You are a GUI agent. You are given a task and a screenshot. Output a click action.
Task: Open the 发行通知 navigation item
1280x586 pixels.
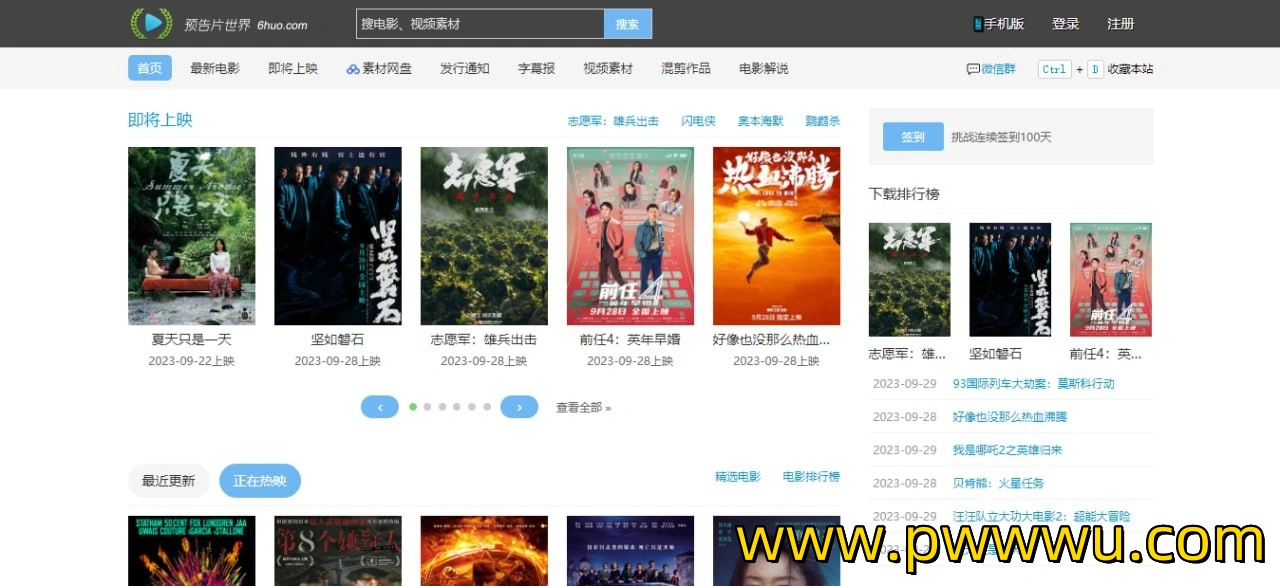pyautogui.click(x=465, y=69)
